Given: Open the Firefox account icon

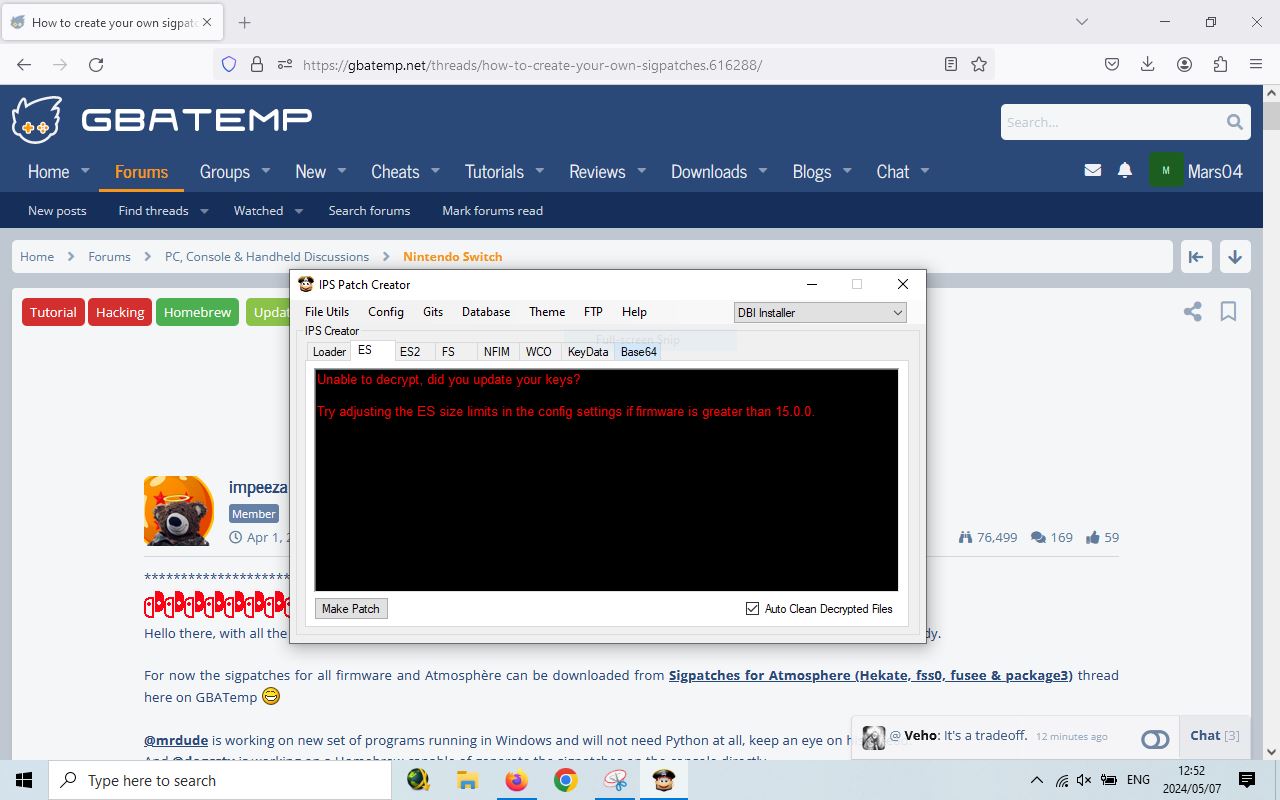Looking at the screenshot, I should point(1184,64).
